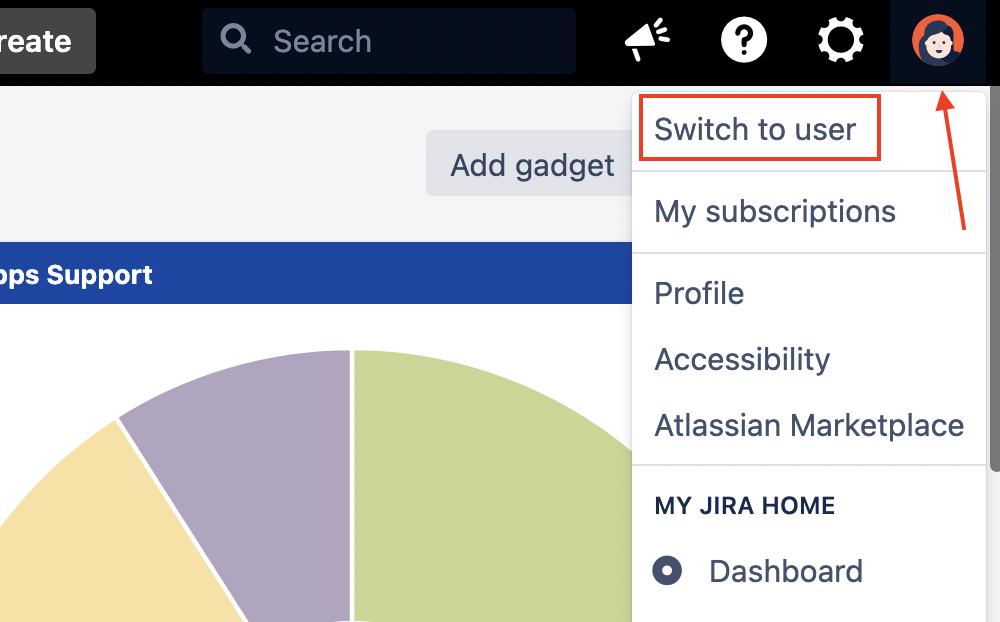Click the blue Support gadget title bar

point(300,273)
